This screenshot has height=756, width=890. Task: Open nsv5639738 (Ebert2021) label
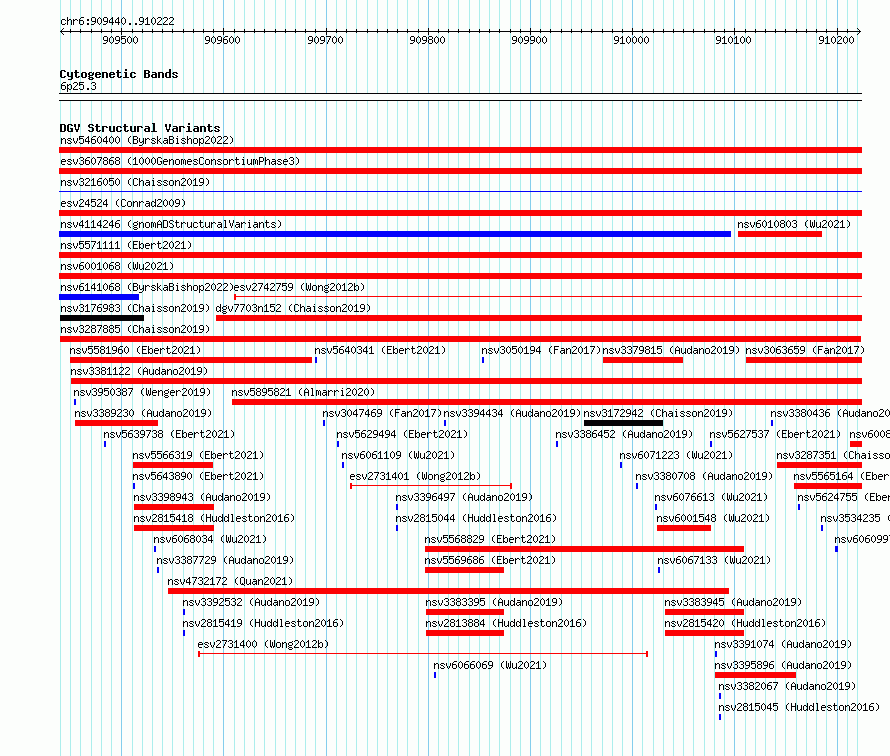coord(169,434)
